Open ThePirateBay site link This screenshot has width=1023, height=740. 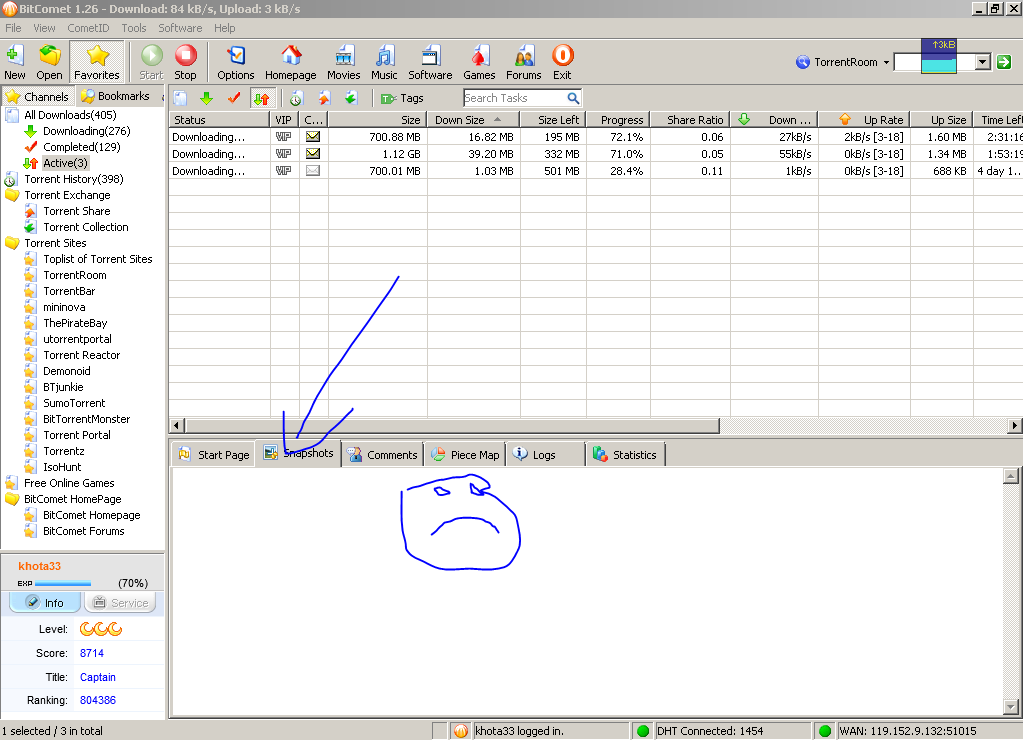[75, 323]
